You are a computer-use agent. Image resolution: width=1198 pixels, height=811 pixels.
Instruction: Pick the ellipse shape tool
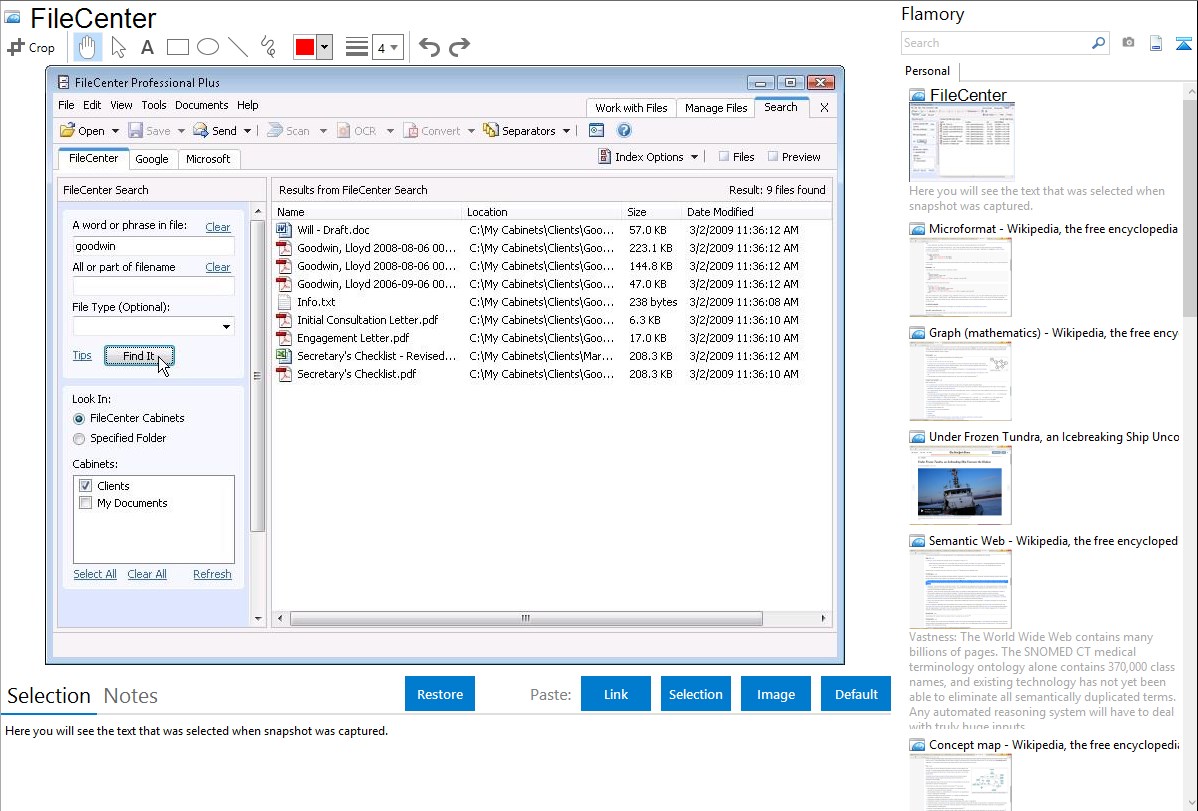(x=208, y=47)
